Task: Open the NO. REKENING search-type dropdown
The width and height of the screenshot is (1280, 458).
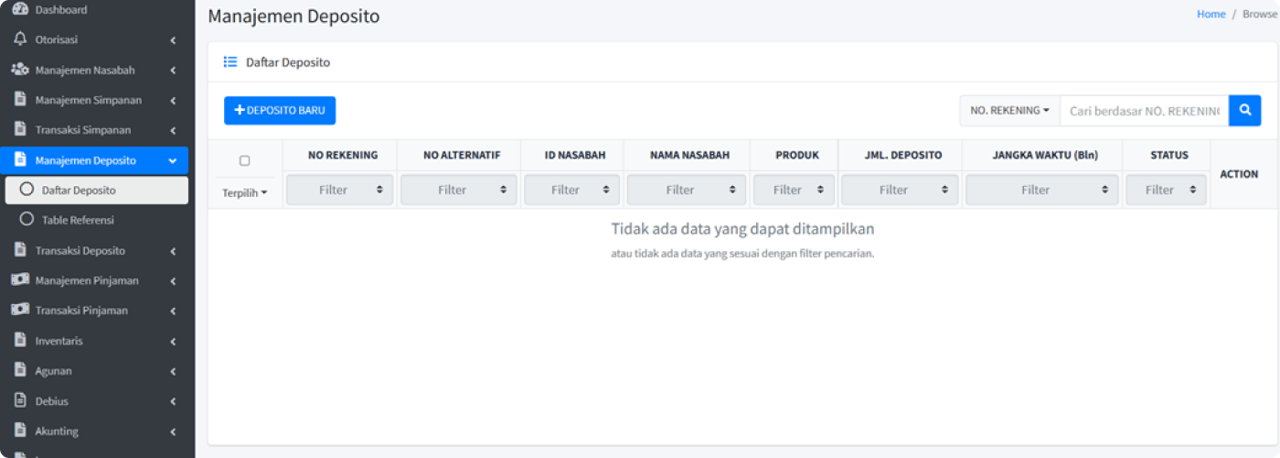Action: click(1009, 110)
